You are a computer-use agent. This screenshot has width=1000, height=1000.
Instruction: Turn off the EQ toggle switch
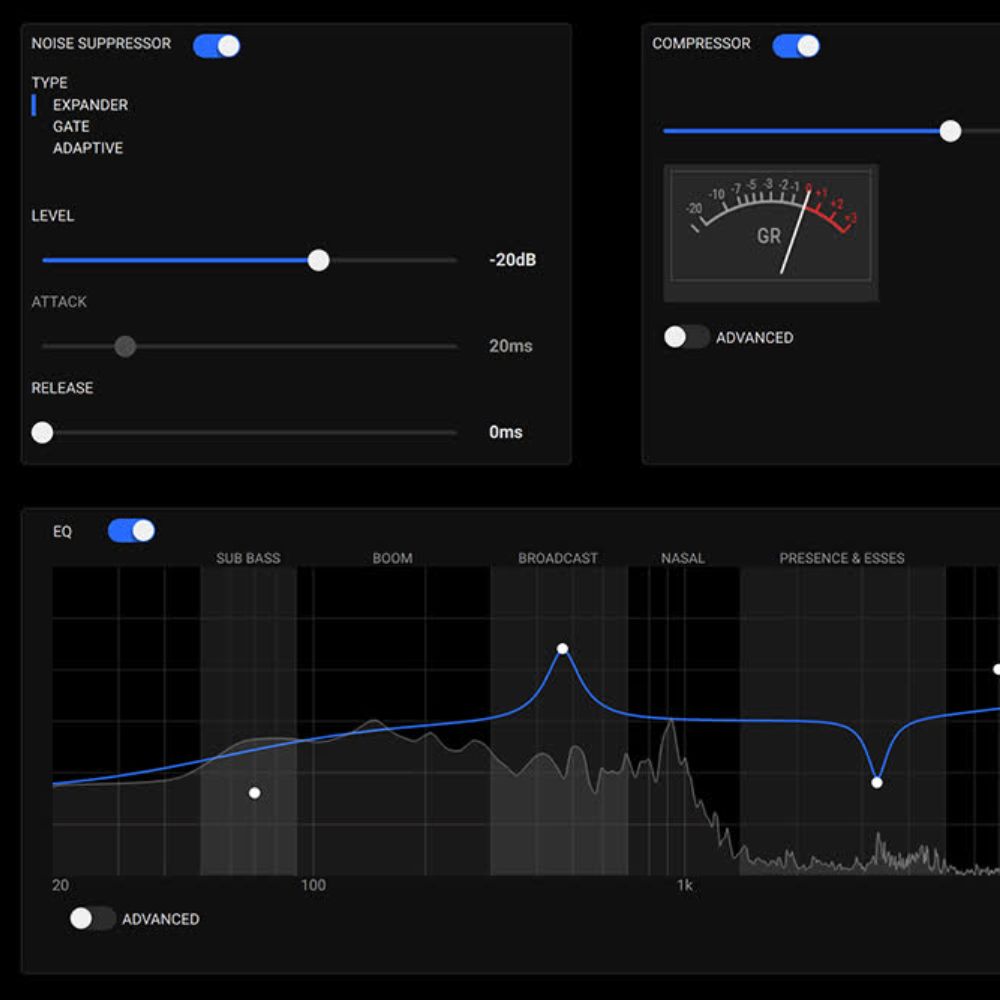[x=131, y=531]
